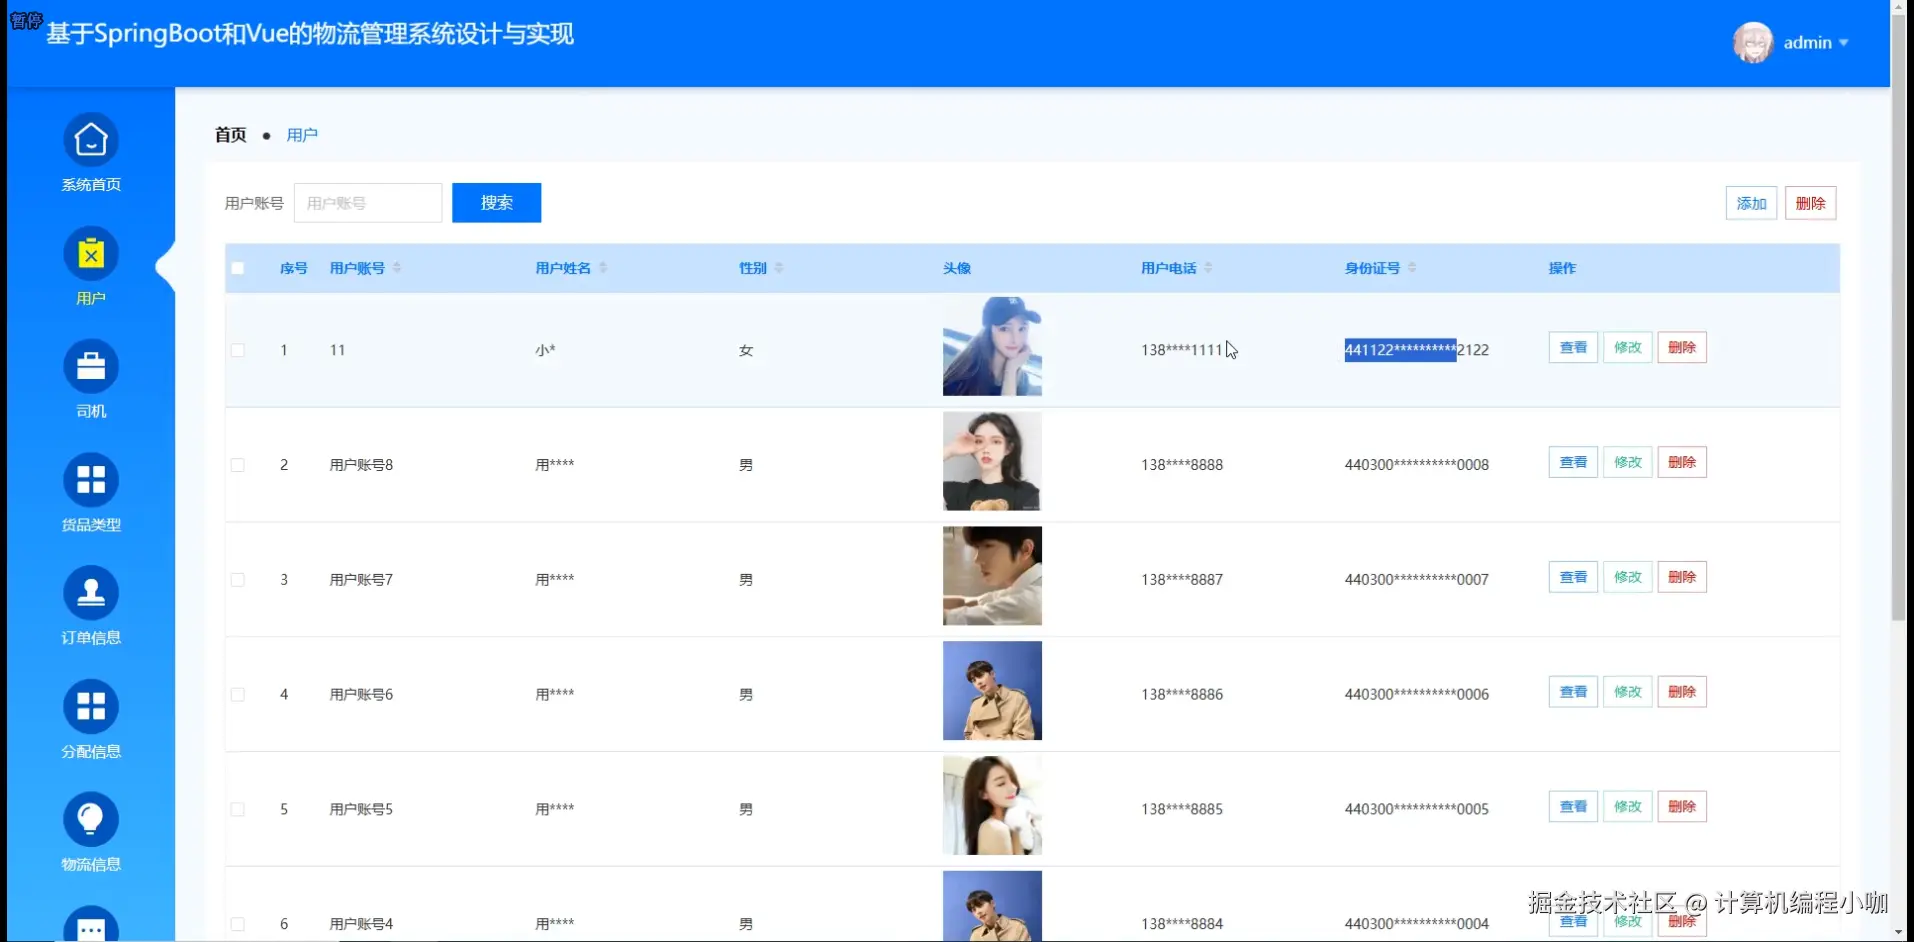Open the 物流信息 bulb icon
Image resolution: width=1914 pixels, height=942 pixels.
[91, 820]
